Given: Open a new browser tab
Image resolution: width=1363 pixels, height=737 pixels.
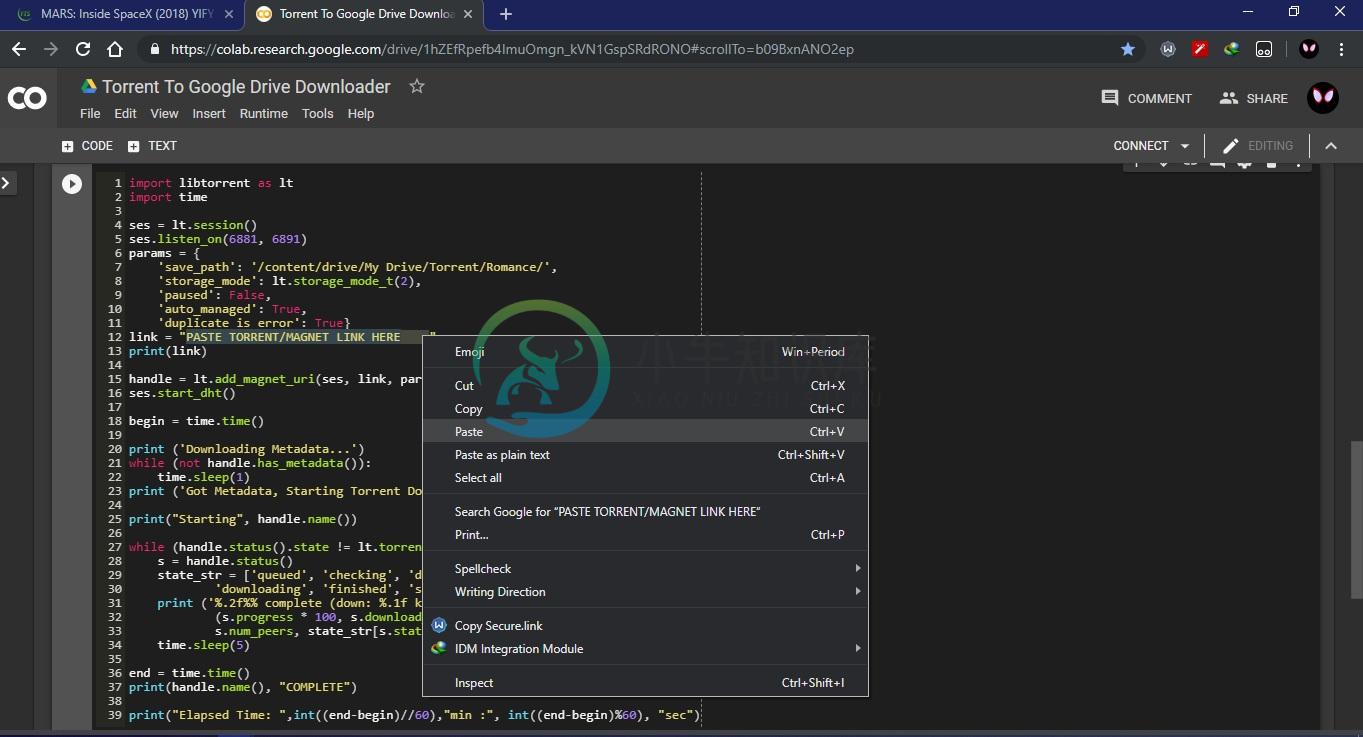Looking at the screenshot, I should coord(506,14).
